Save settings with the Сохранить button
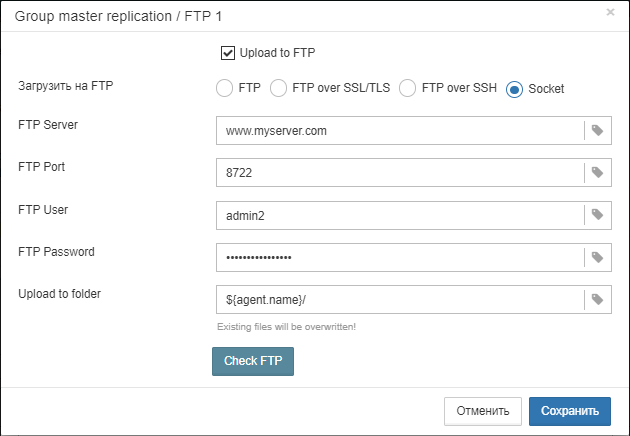Image resolution: width=630 pixels, height=436 pixels. [x=570, y=411]
